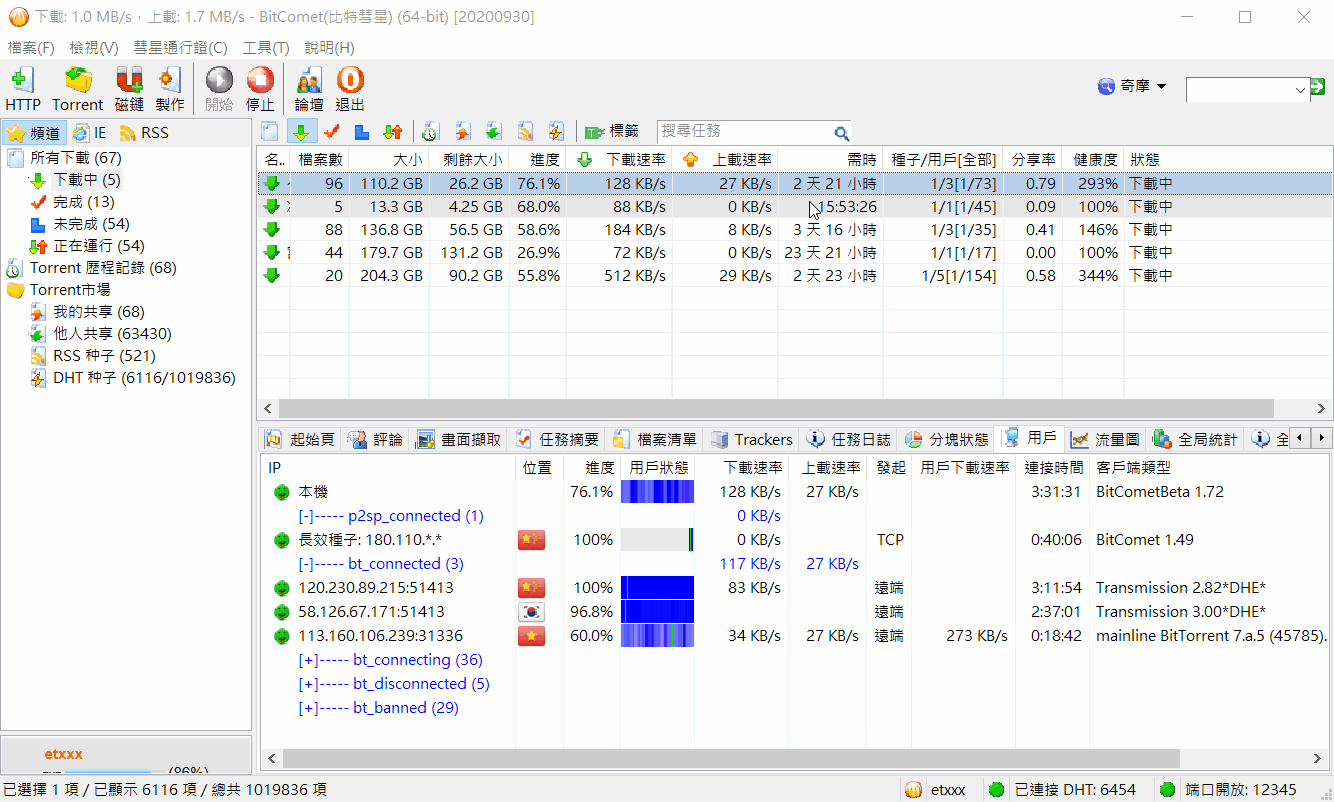Open the 奇摩 search engine dropdown
The image size is (1334, 802).
click(1133, 87)
